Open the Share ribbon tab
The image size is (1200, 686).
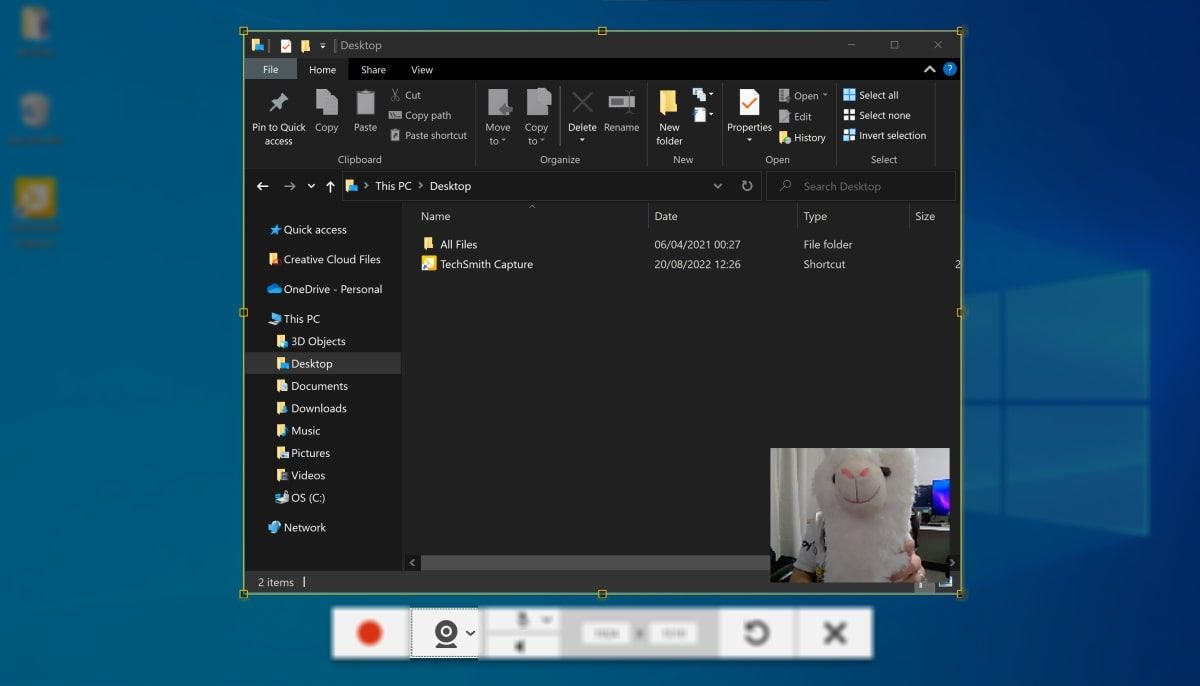coord(373,70)
